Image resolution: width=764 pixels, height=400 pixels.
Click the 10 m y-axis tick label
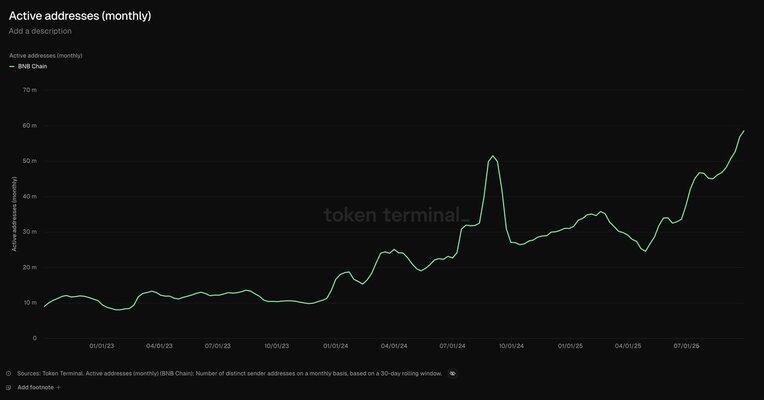[31, 302]
